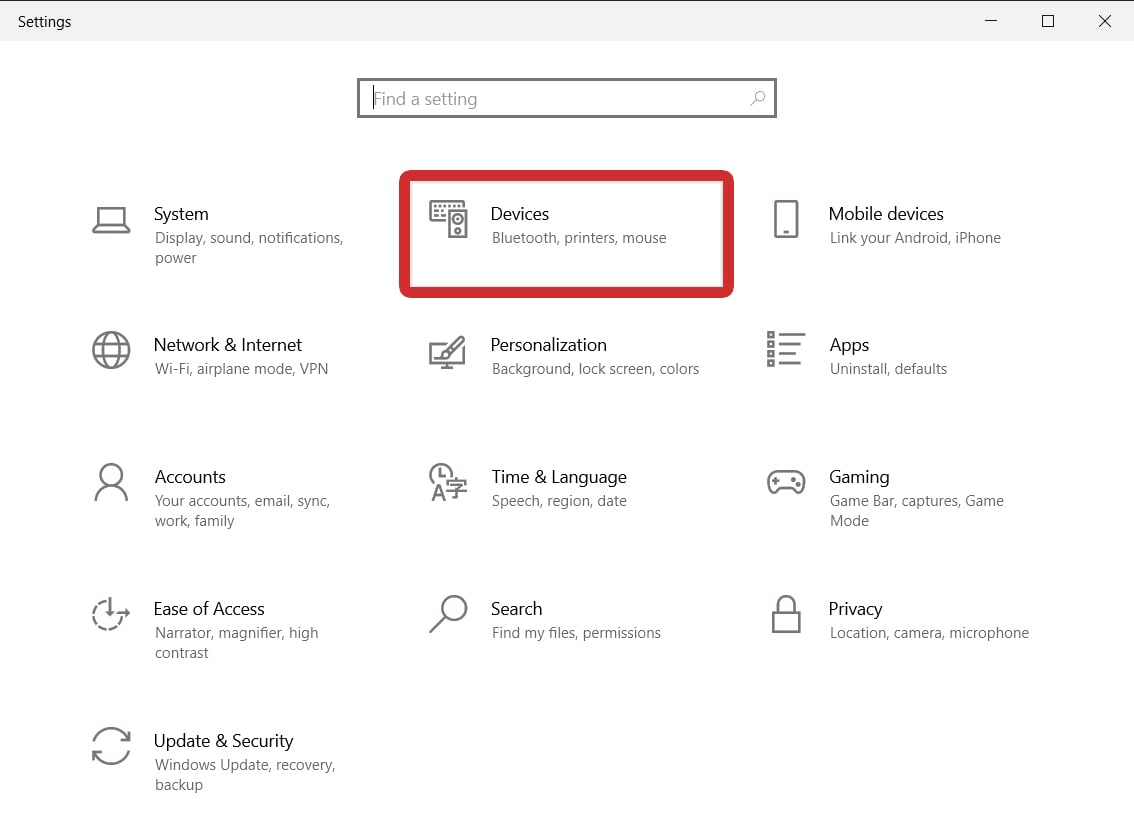
Task: Open the Ease of Access icon
Action: click(x=111, y=614)
